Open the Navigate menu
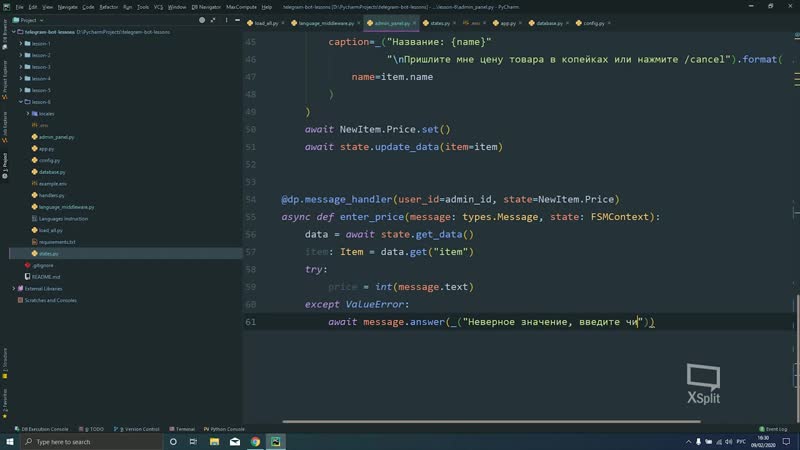Viewport: 800px width, 450px height. (67, 7)
